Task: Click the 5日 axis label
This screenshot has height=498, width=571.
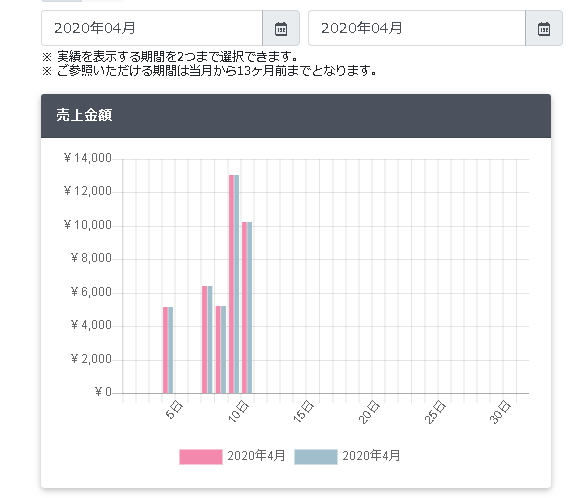Action: point(174,410)
